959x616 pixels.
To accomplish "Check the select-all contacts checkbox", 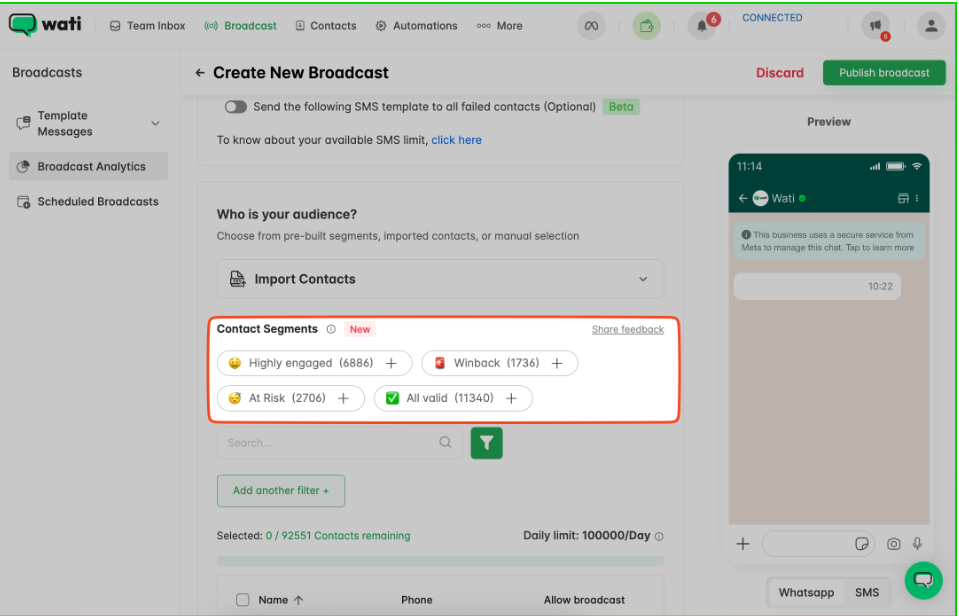I will tap(242, 600).
